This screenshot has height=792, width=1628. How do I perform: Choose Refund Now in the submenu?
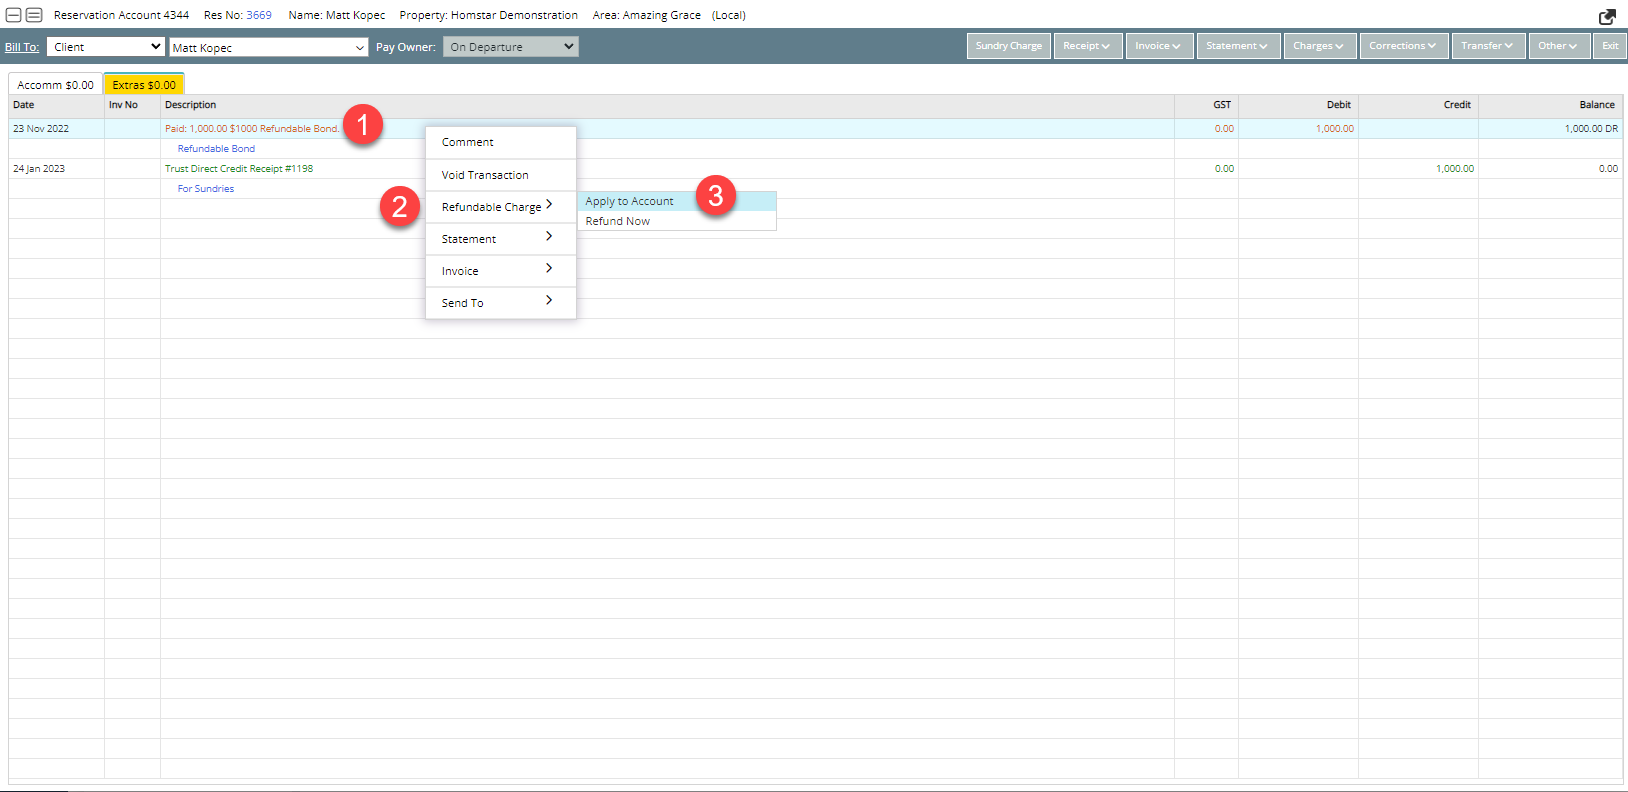coord(618,222)
